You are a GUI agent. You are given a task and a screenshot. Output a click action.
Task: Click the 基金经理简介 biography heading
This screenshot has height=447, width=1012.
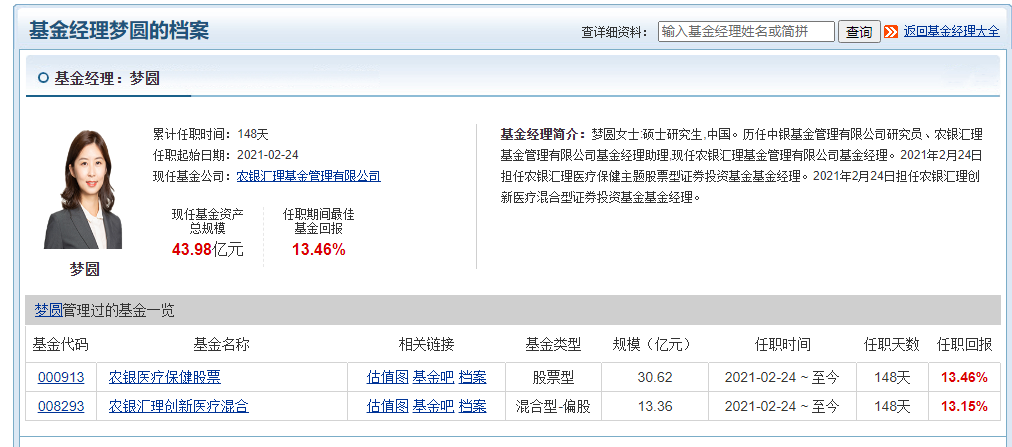(543, 134)
